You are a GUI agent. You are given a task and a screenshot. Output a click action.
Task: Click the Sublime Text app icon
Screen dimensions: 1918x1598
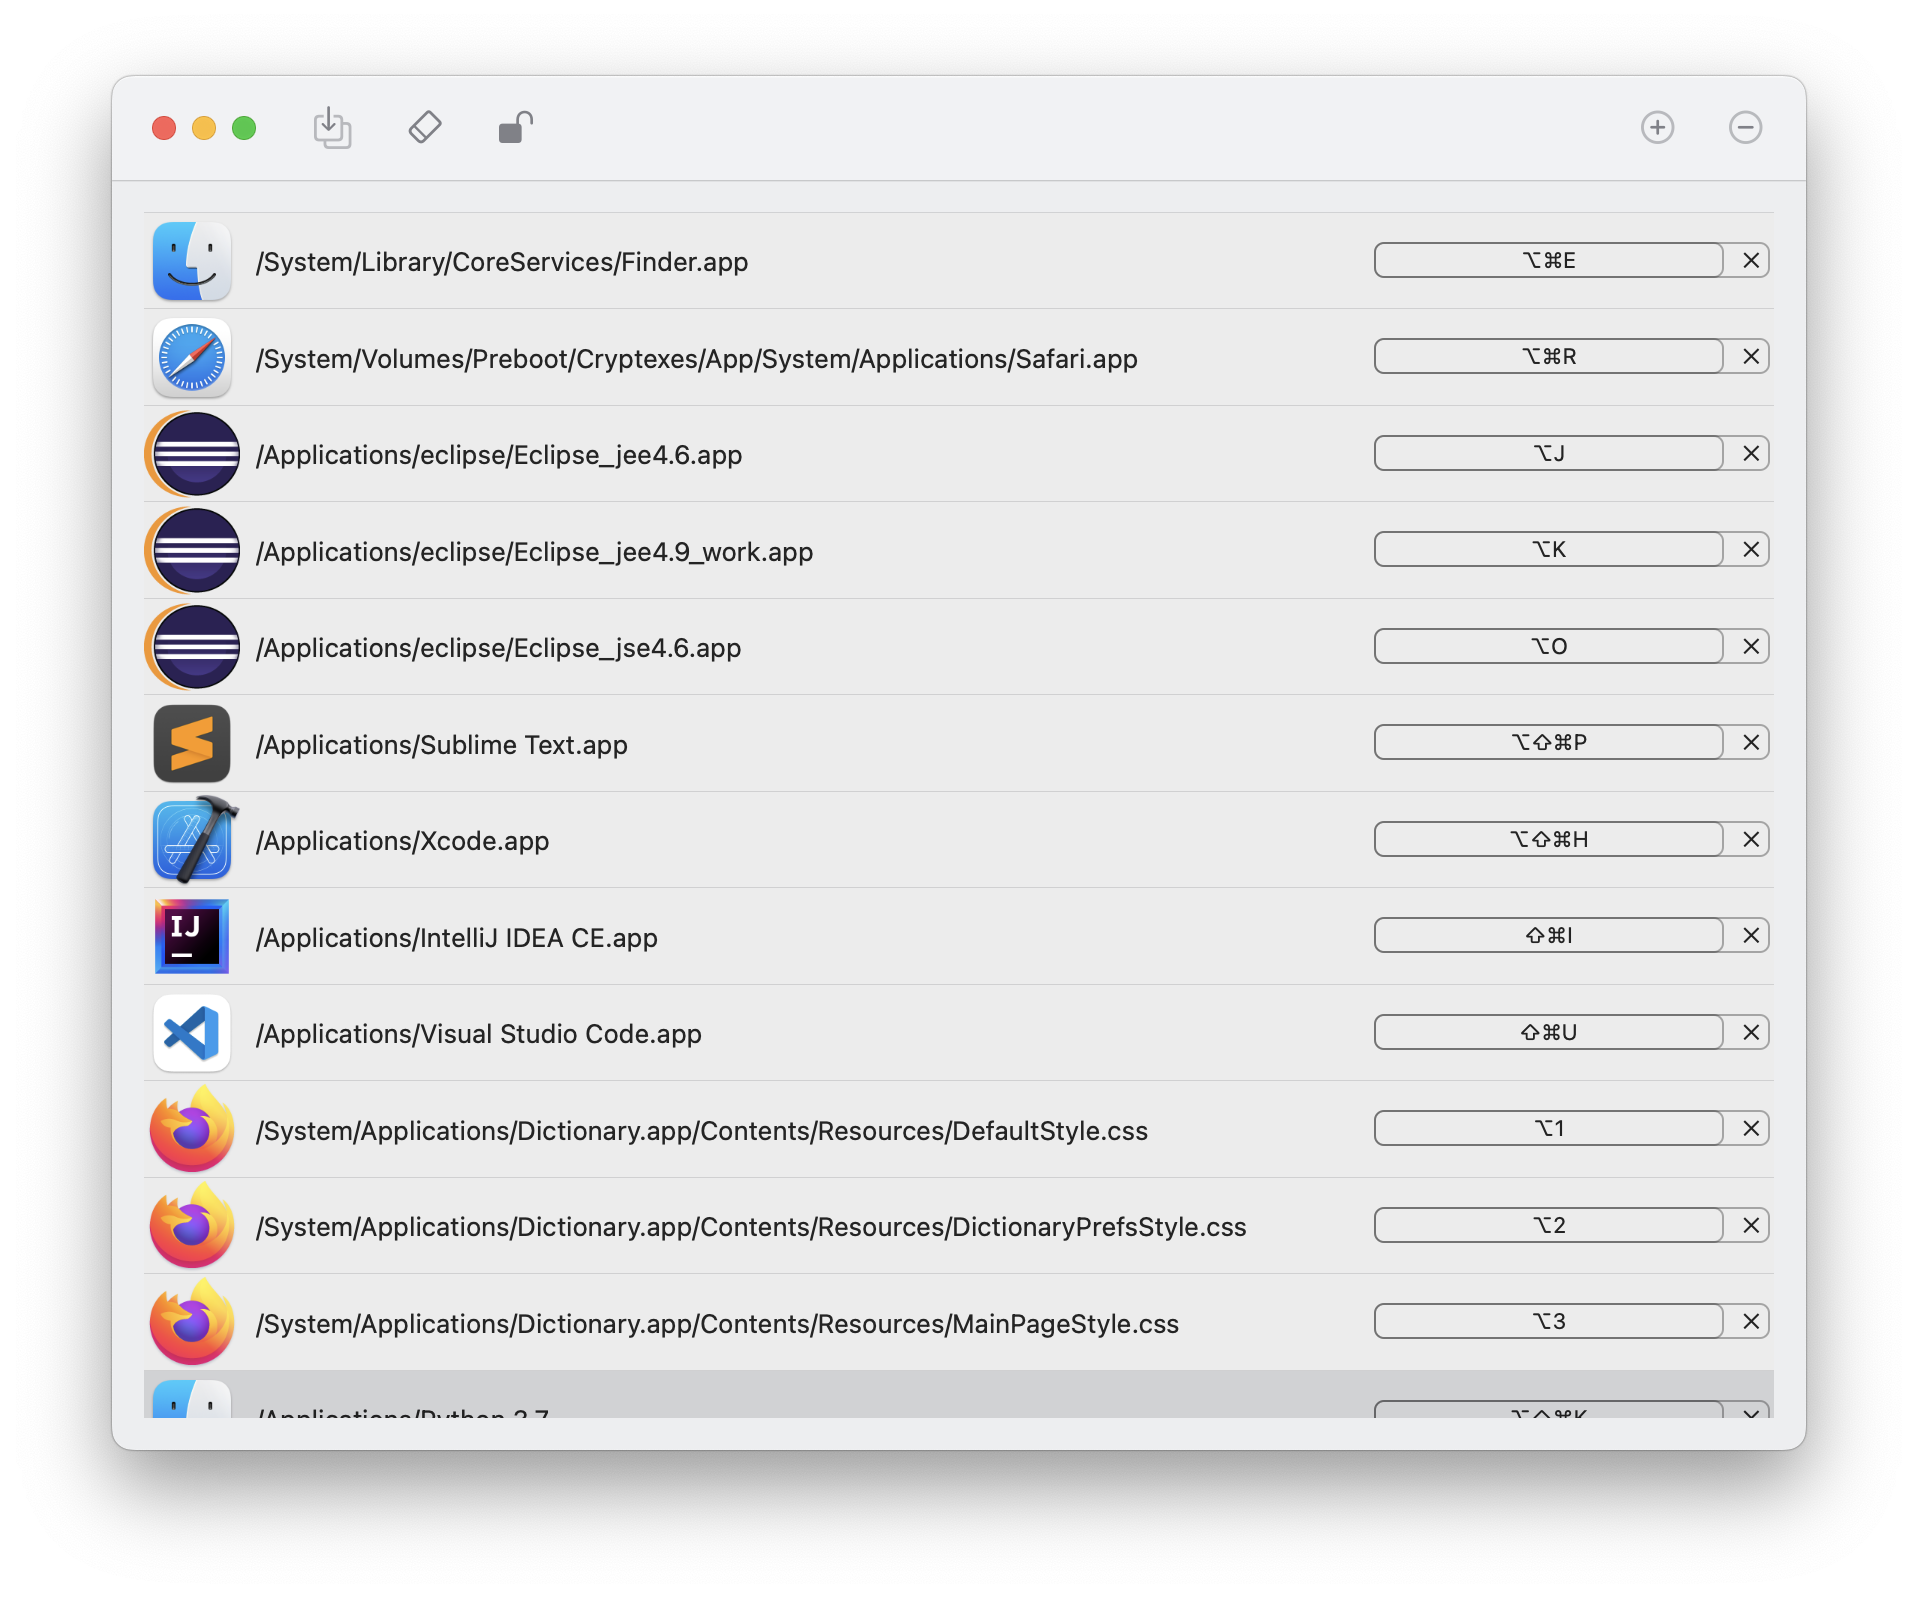click(192, 744)
